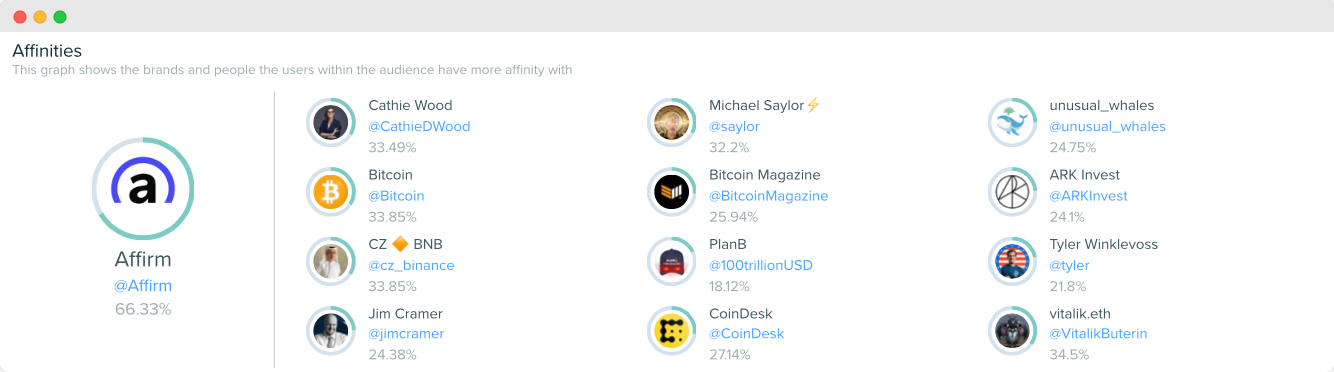
Task: Click the unusual_whales whale avatar
Action: tap(1012, 123)
